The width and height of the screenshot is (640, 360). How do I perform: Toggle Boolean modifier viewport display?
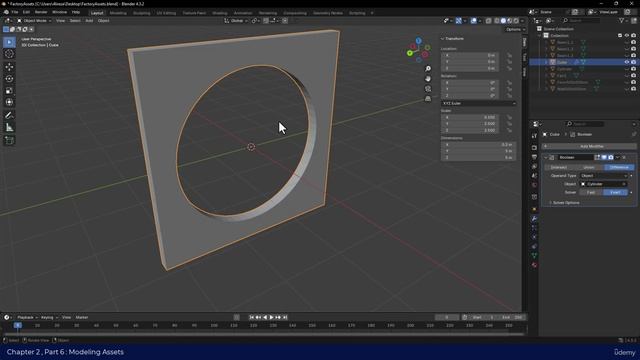click(x=604, y=157)
